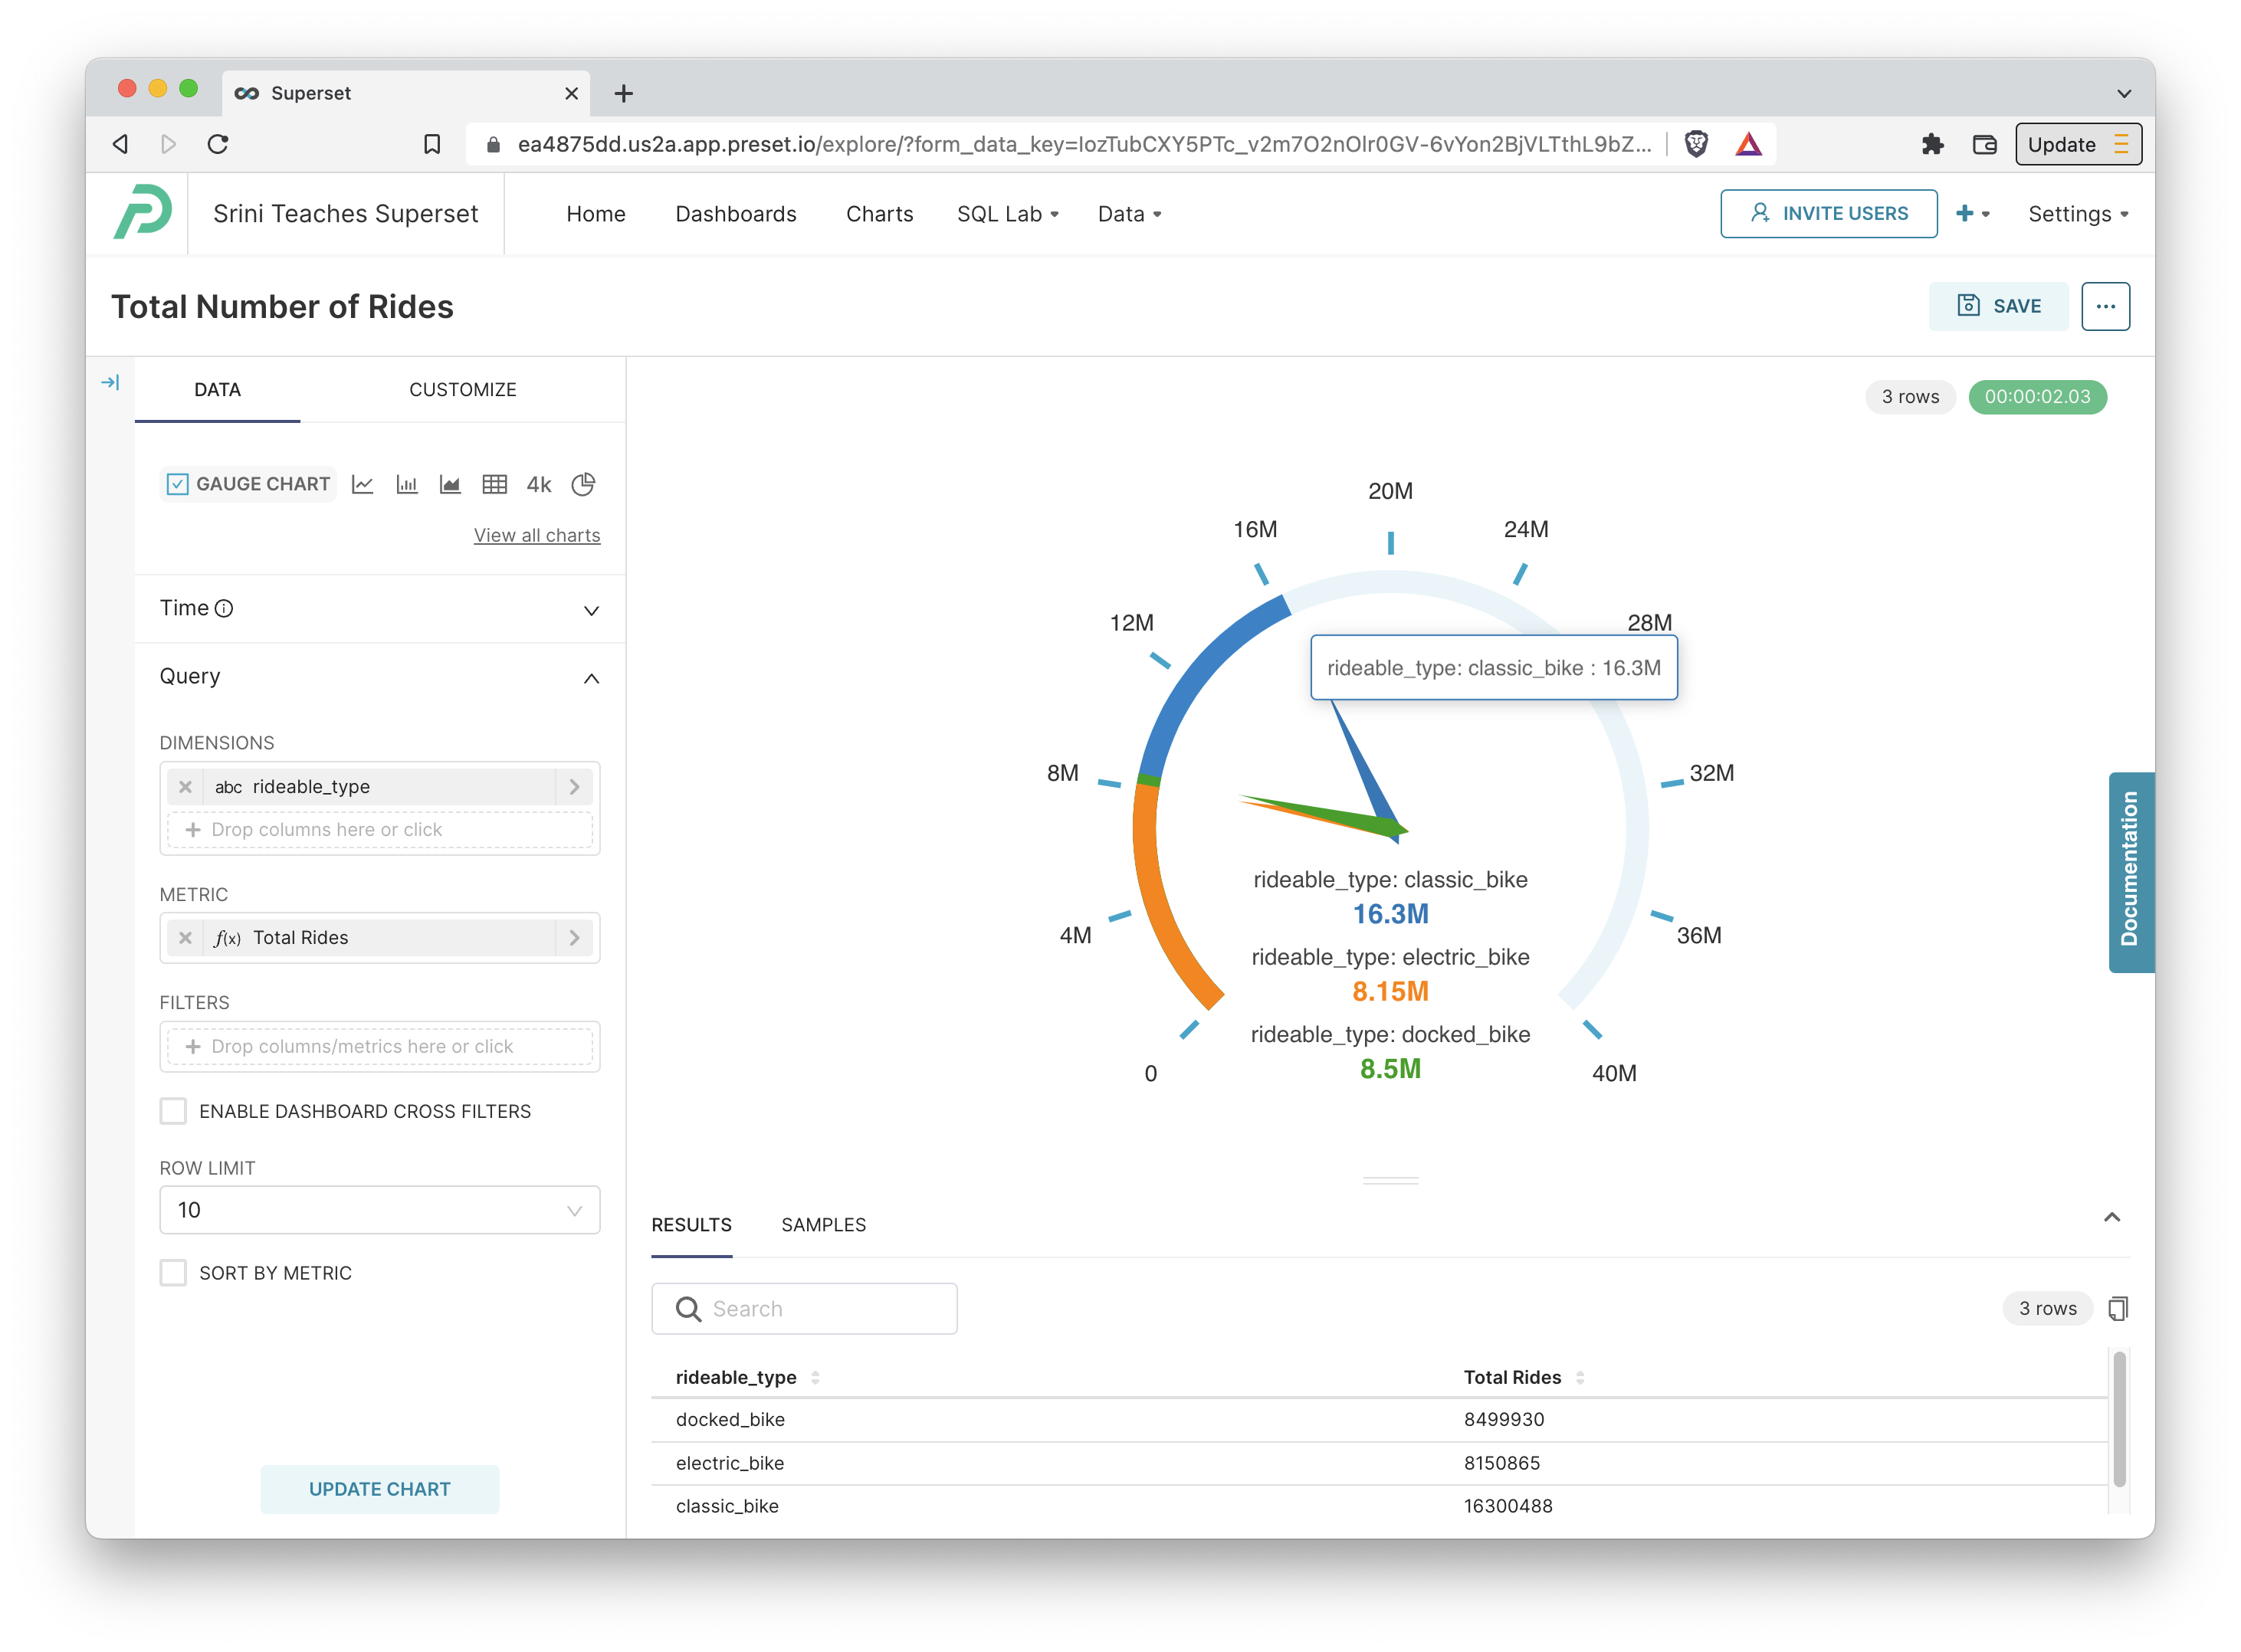The width and height of the screenshot is (2241, 1652).
Task: Click the browser back arrow
Action: coord(120,144)
